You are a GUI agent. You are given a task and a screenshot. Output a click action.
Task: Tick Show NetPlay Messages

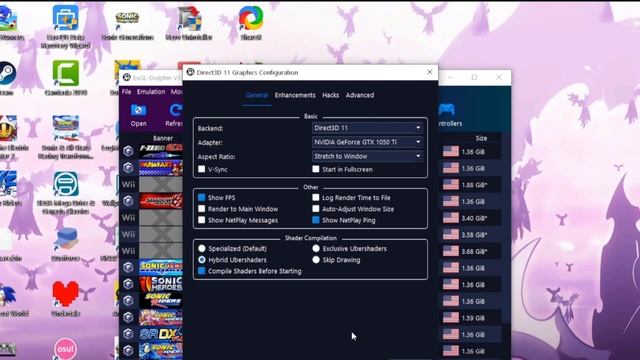point(202,220)
